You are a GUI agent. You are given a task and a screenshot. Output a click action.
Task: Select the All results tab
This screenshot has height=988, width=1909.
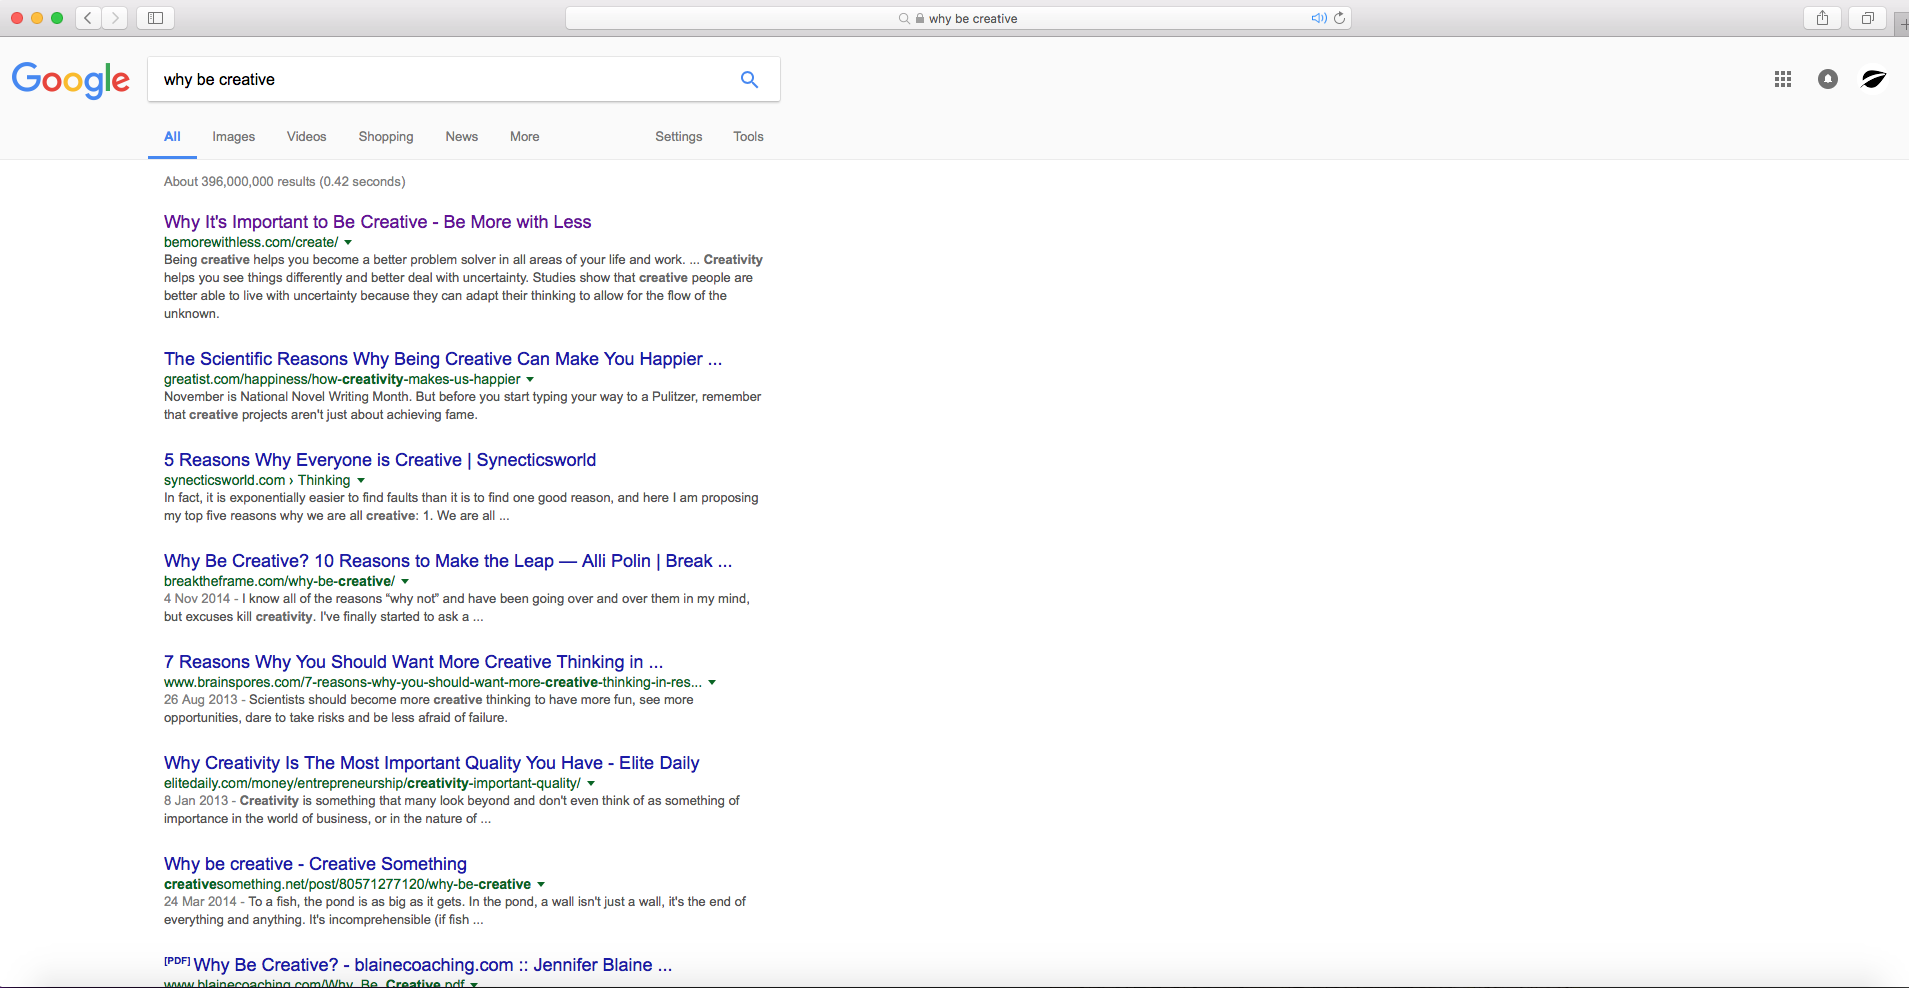[x=172, y=137]
